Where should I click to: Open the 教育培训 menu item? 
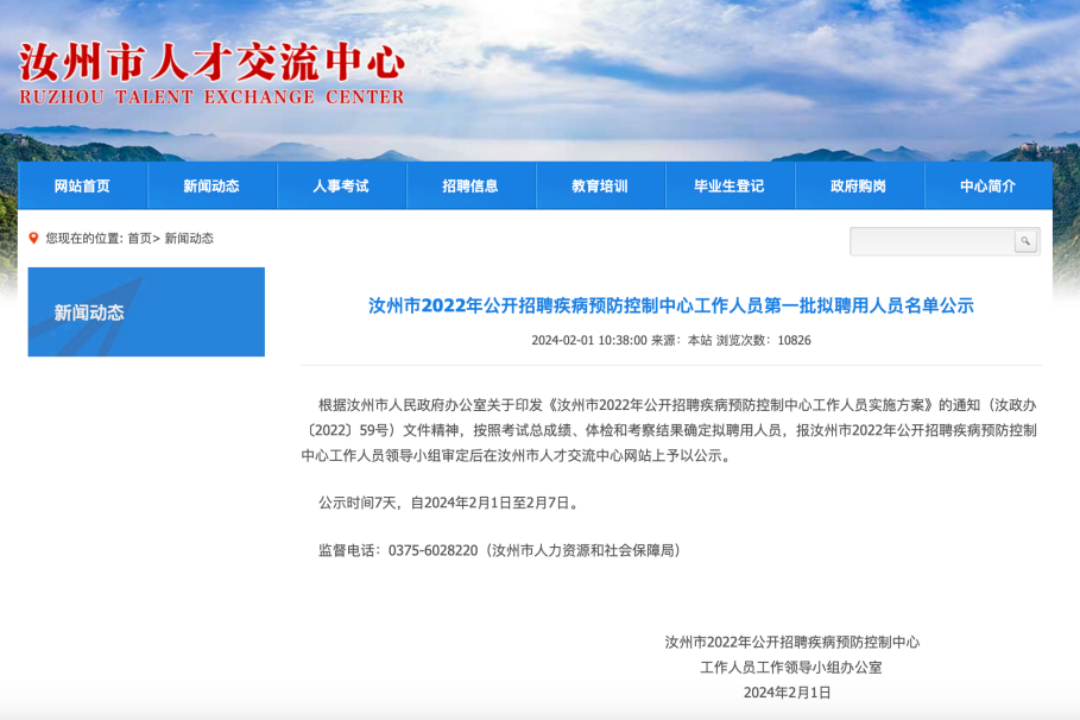pos(600,186)
